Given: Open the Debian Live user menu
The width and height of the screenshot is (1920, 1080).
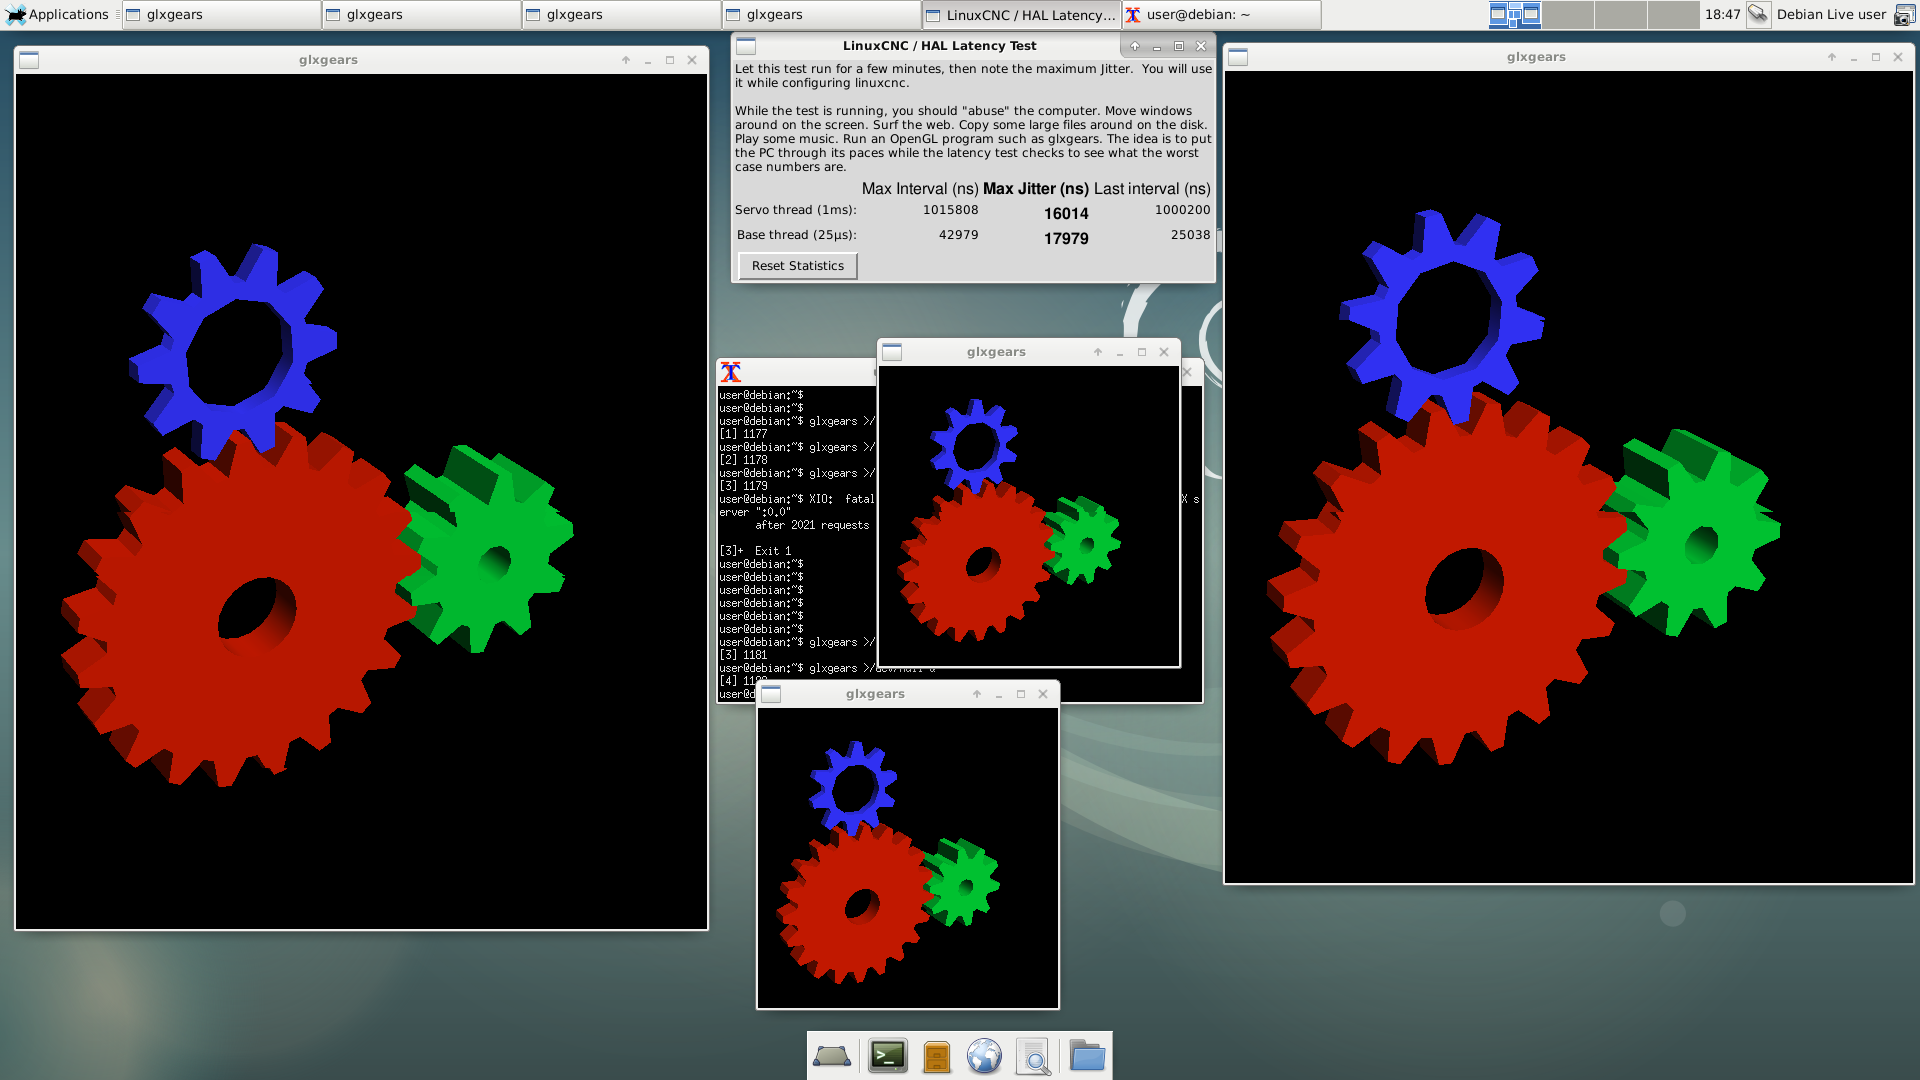Looking at the screenshot, I should 1830,14.
